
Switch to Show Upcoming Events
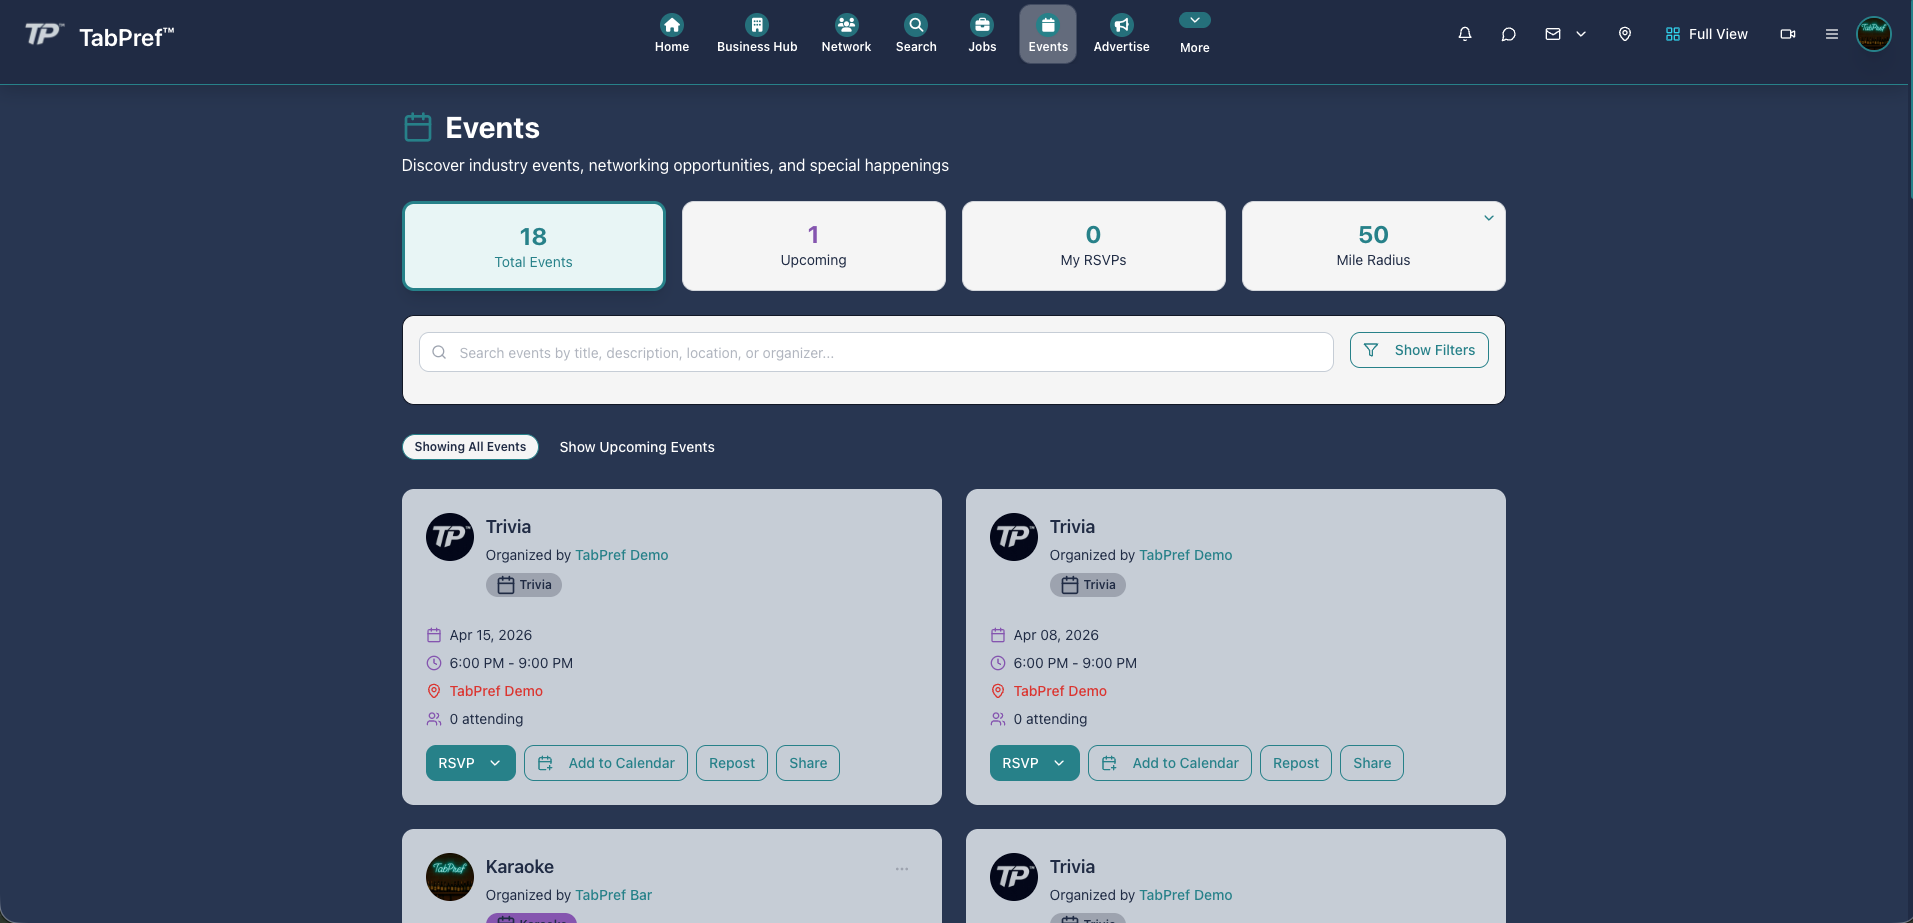tap(637, 447)
